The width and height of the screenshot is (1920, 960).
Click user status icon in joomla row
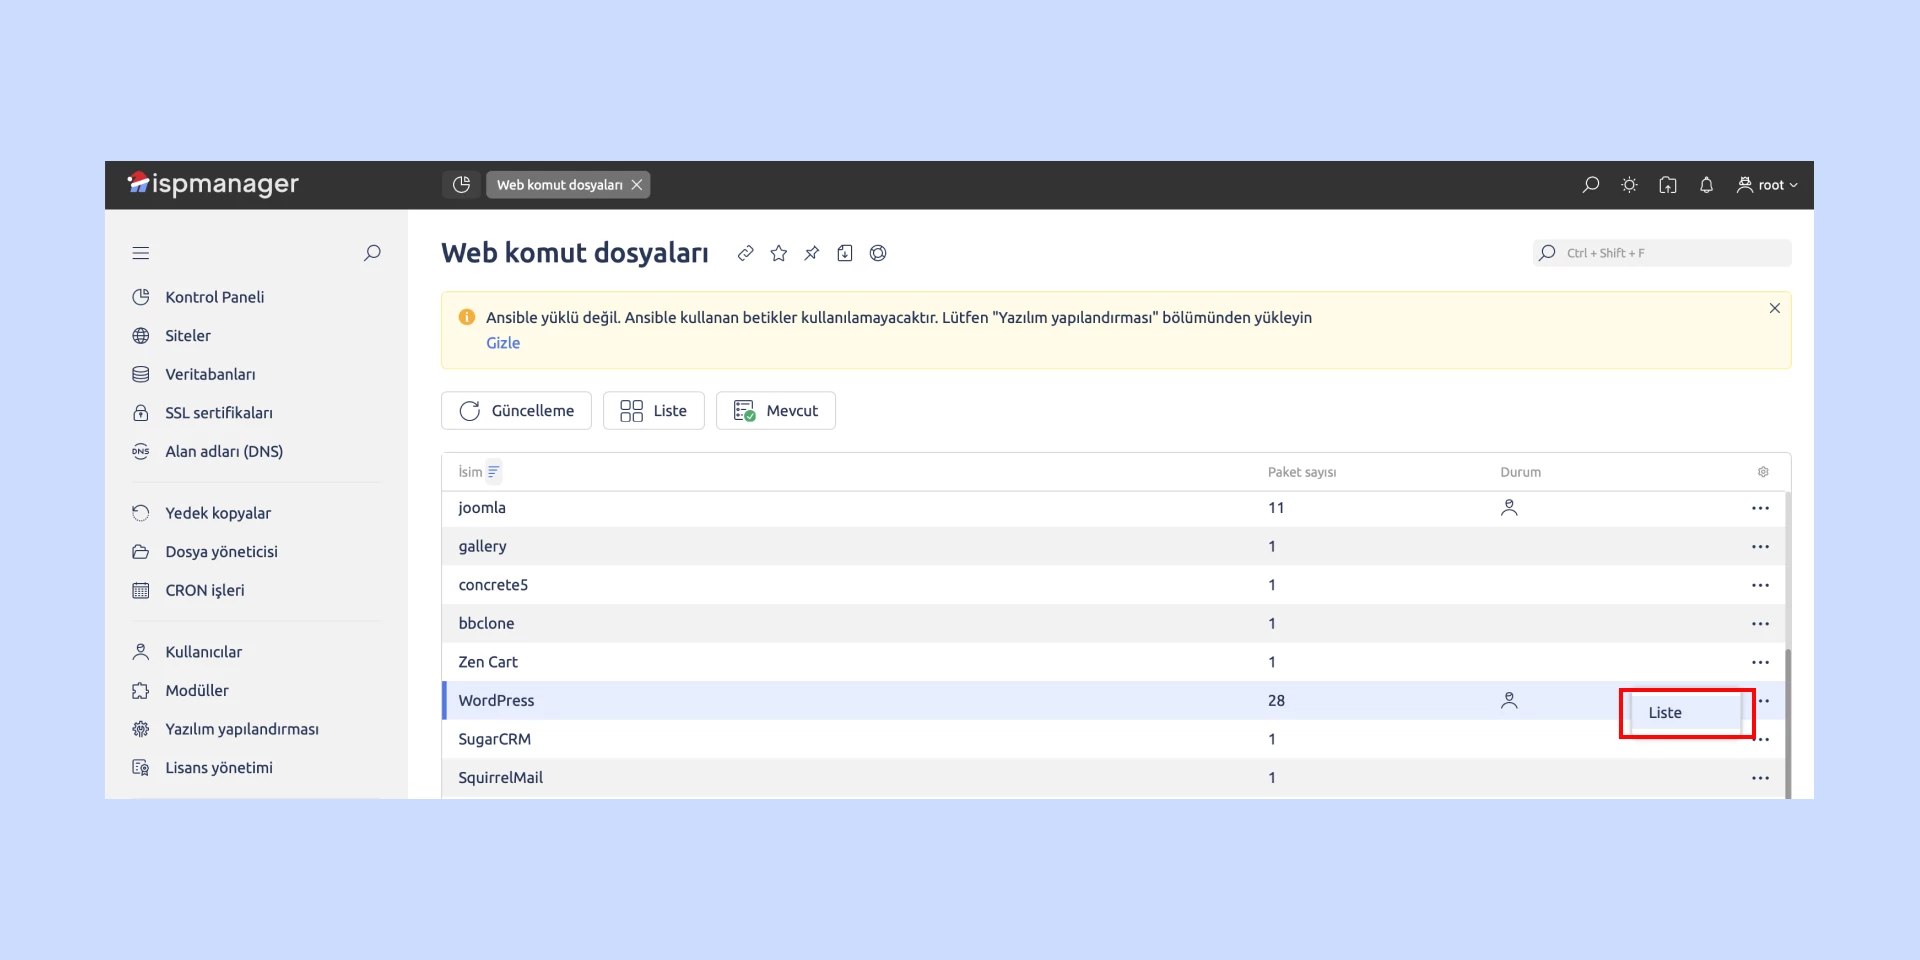(1509, 508)
